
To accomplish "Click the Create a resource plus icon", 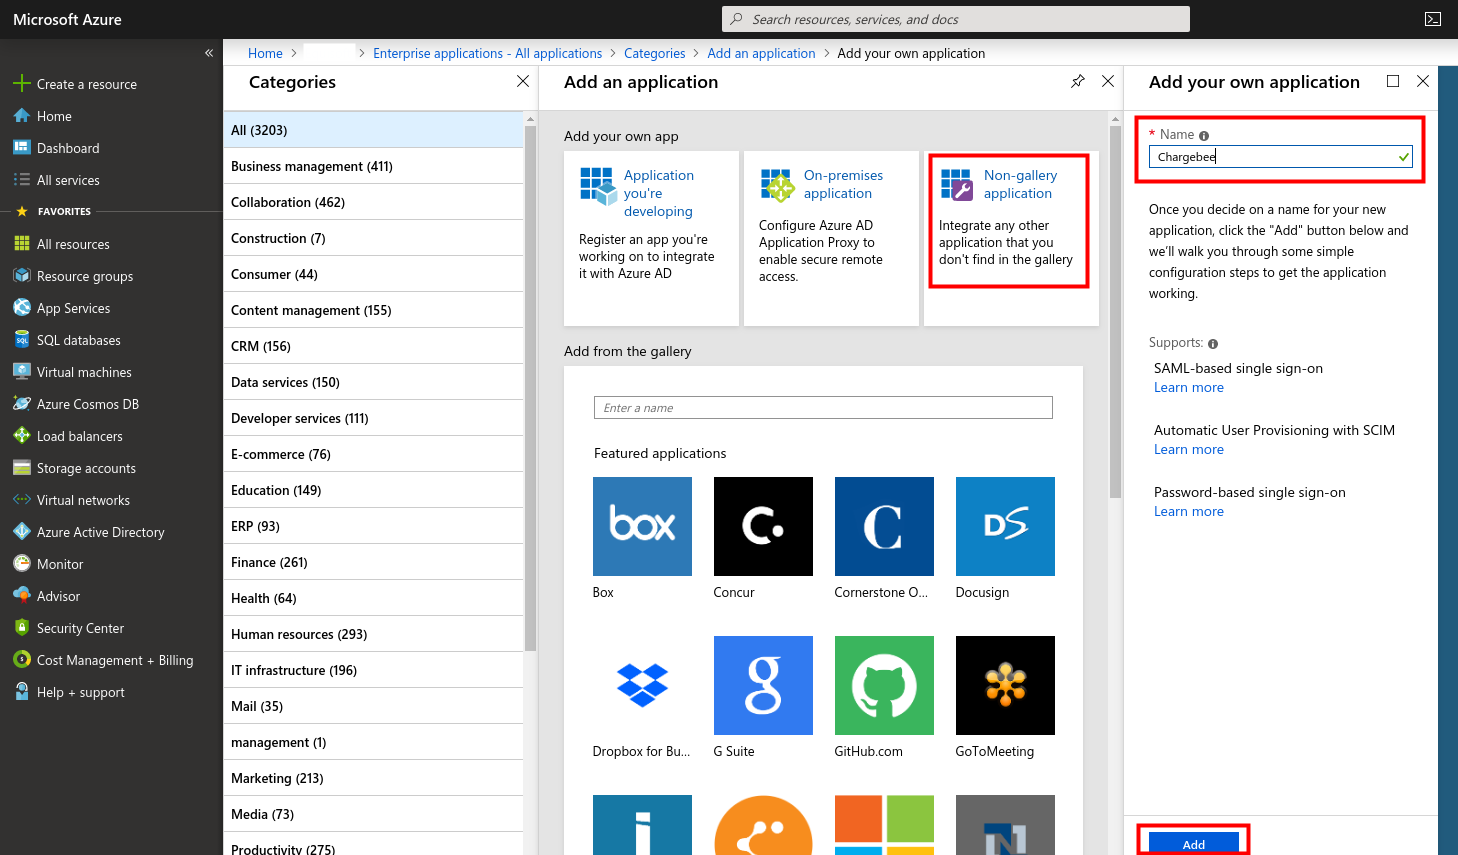I will (22, 84).
